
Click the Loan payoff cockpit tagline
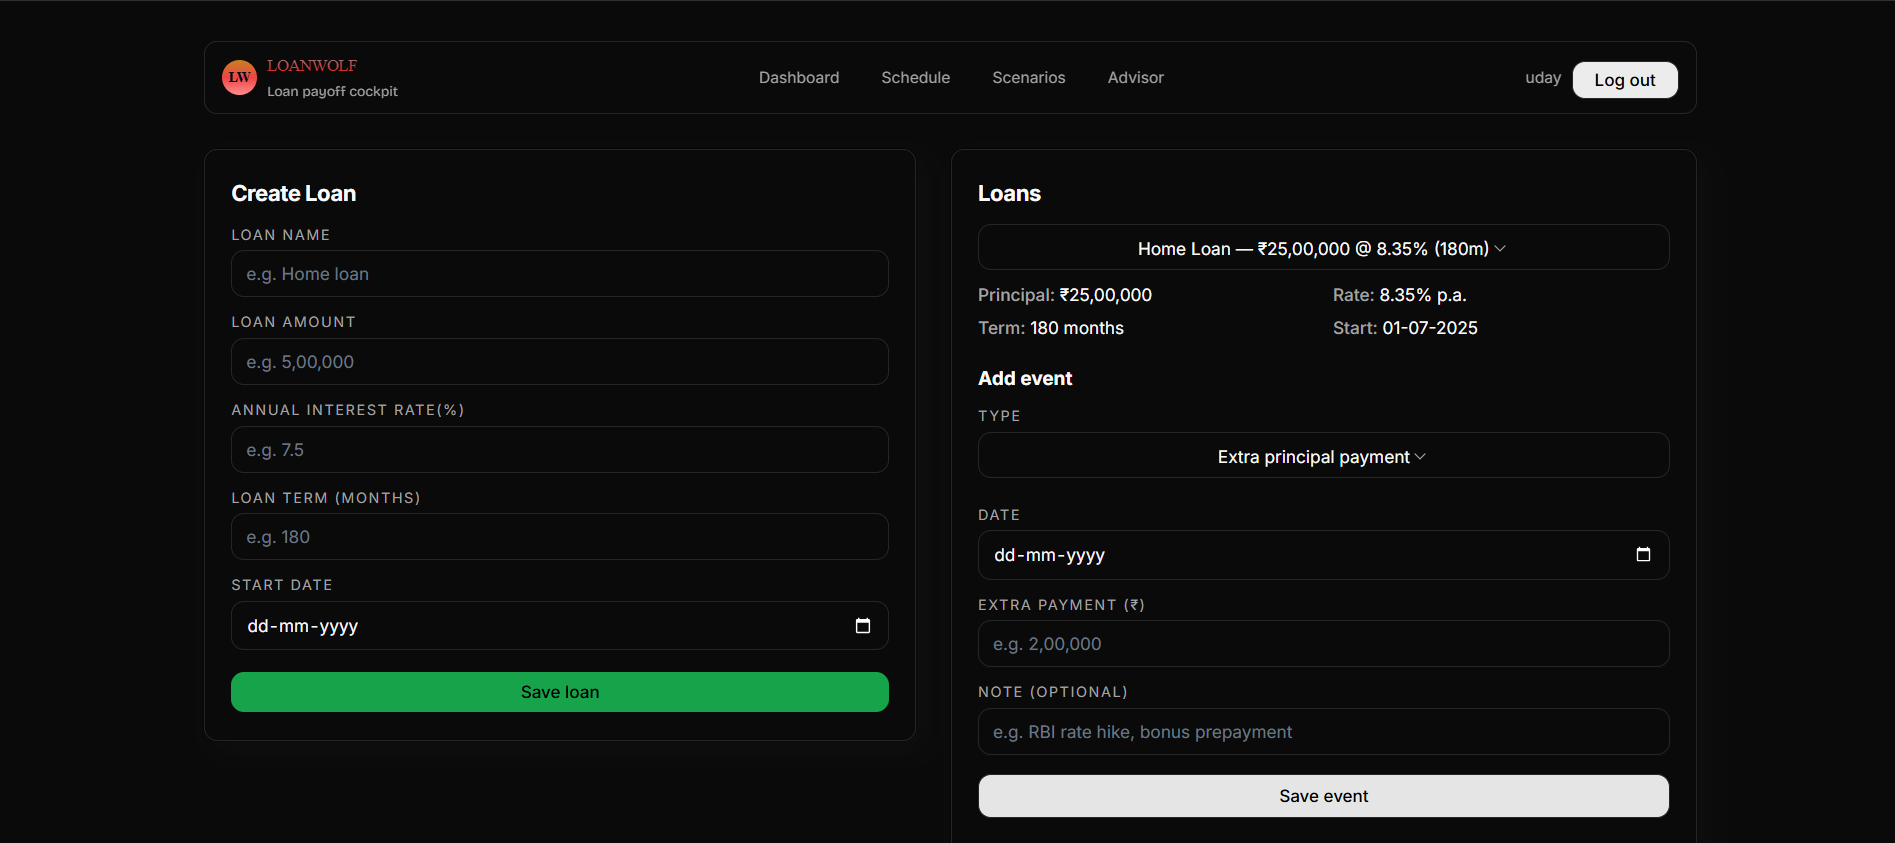[x=332, y=91]
